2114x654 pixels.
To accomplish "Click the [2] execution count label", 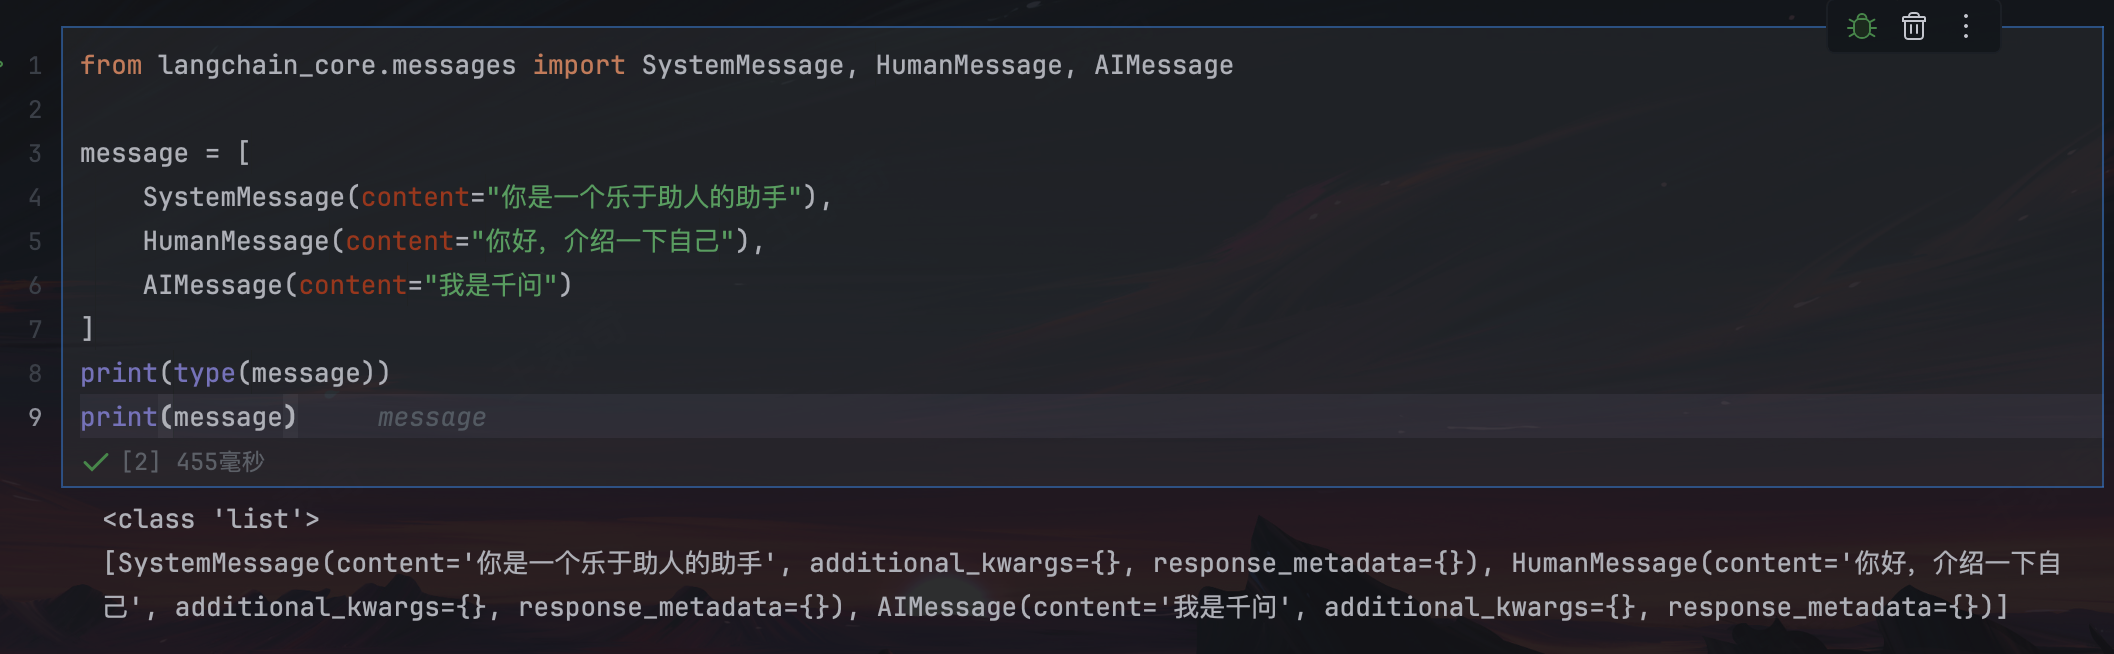I will (141, 462).
